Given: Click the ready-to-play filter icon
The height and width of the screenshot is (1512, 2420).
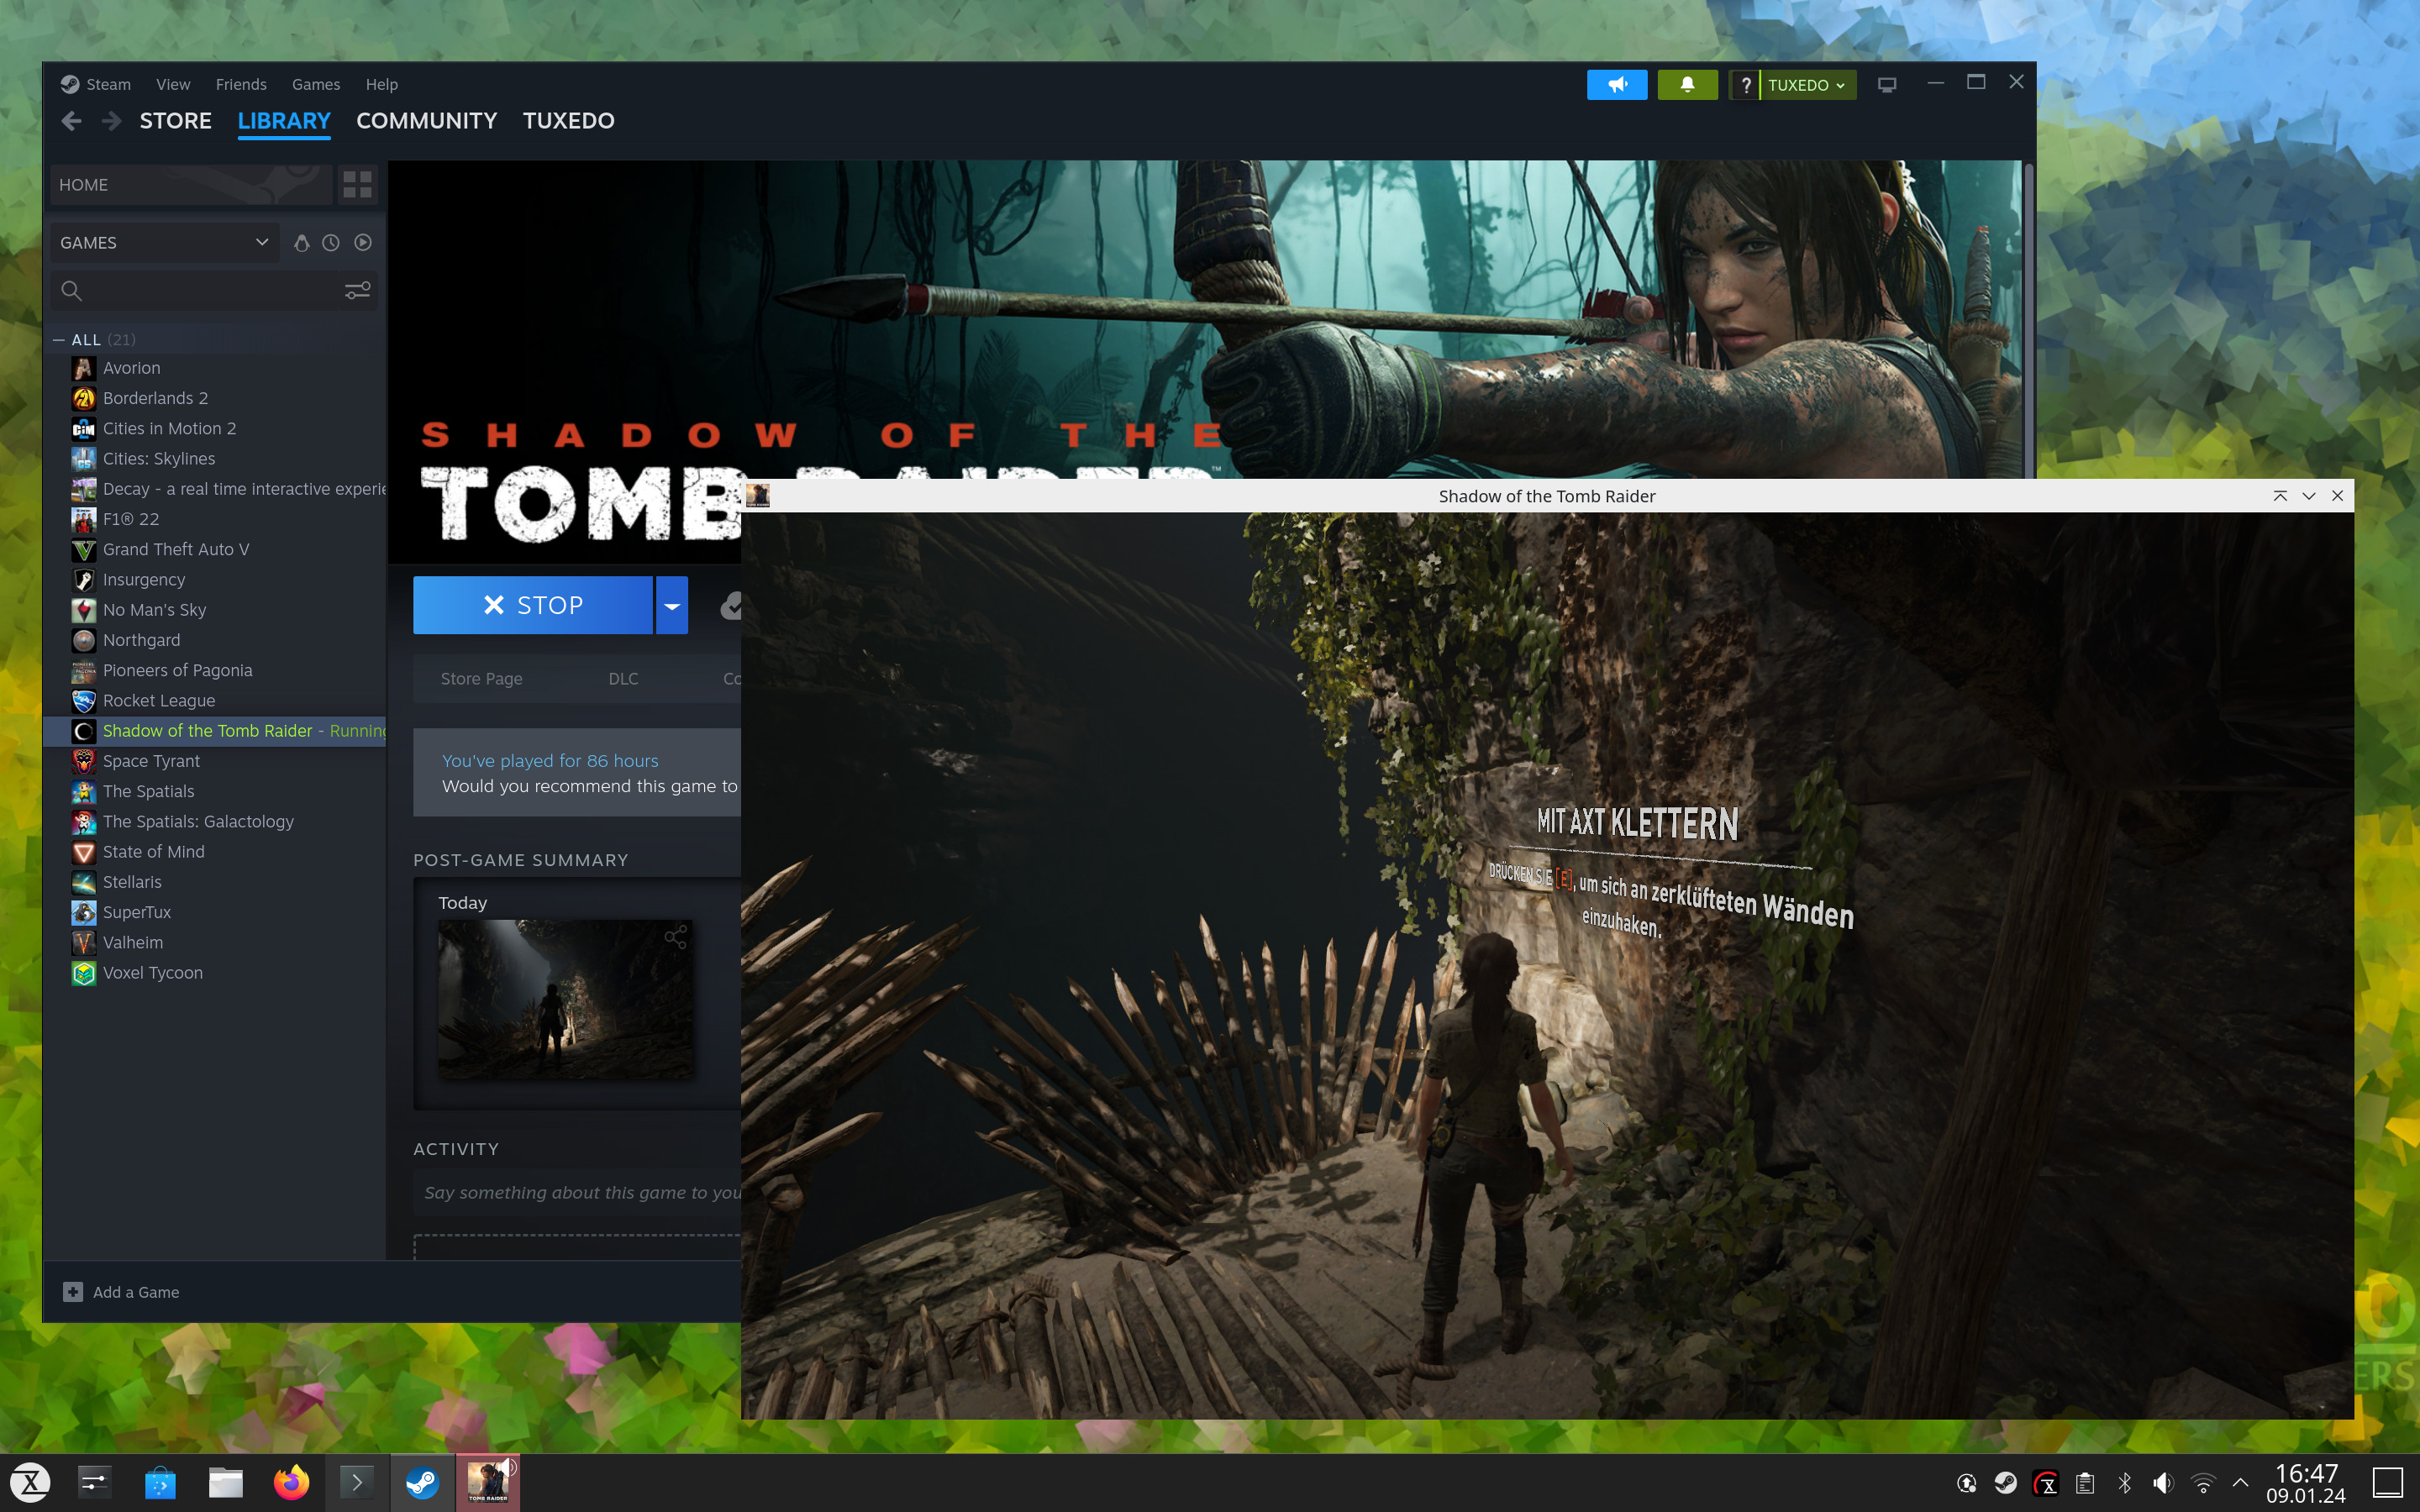Looking at the screenshot, I should coord(362,242).
